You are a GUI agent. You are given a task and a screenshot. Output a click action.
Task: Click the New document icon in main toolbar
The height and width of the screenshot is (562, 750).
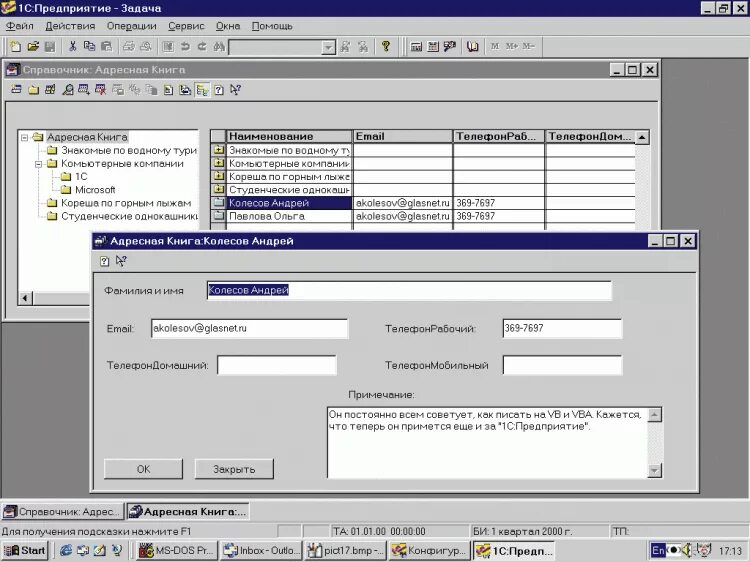[x=16, y=46]
